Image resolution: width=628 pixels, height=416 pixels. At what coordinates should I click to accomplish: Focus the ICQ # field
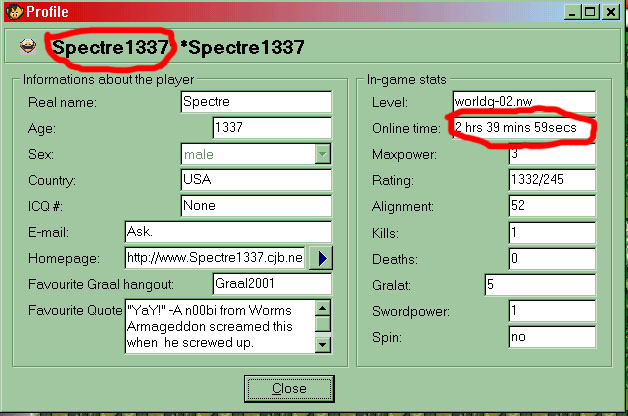255,206
